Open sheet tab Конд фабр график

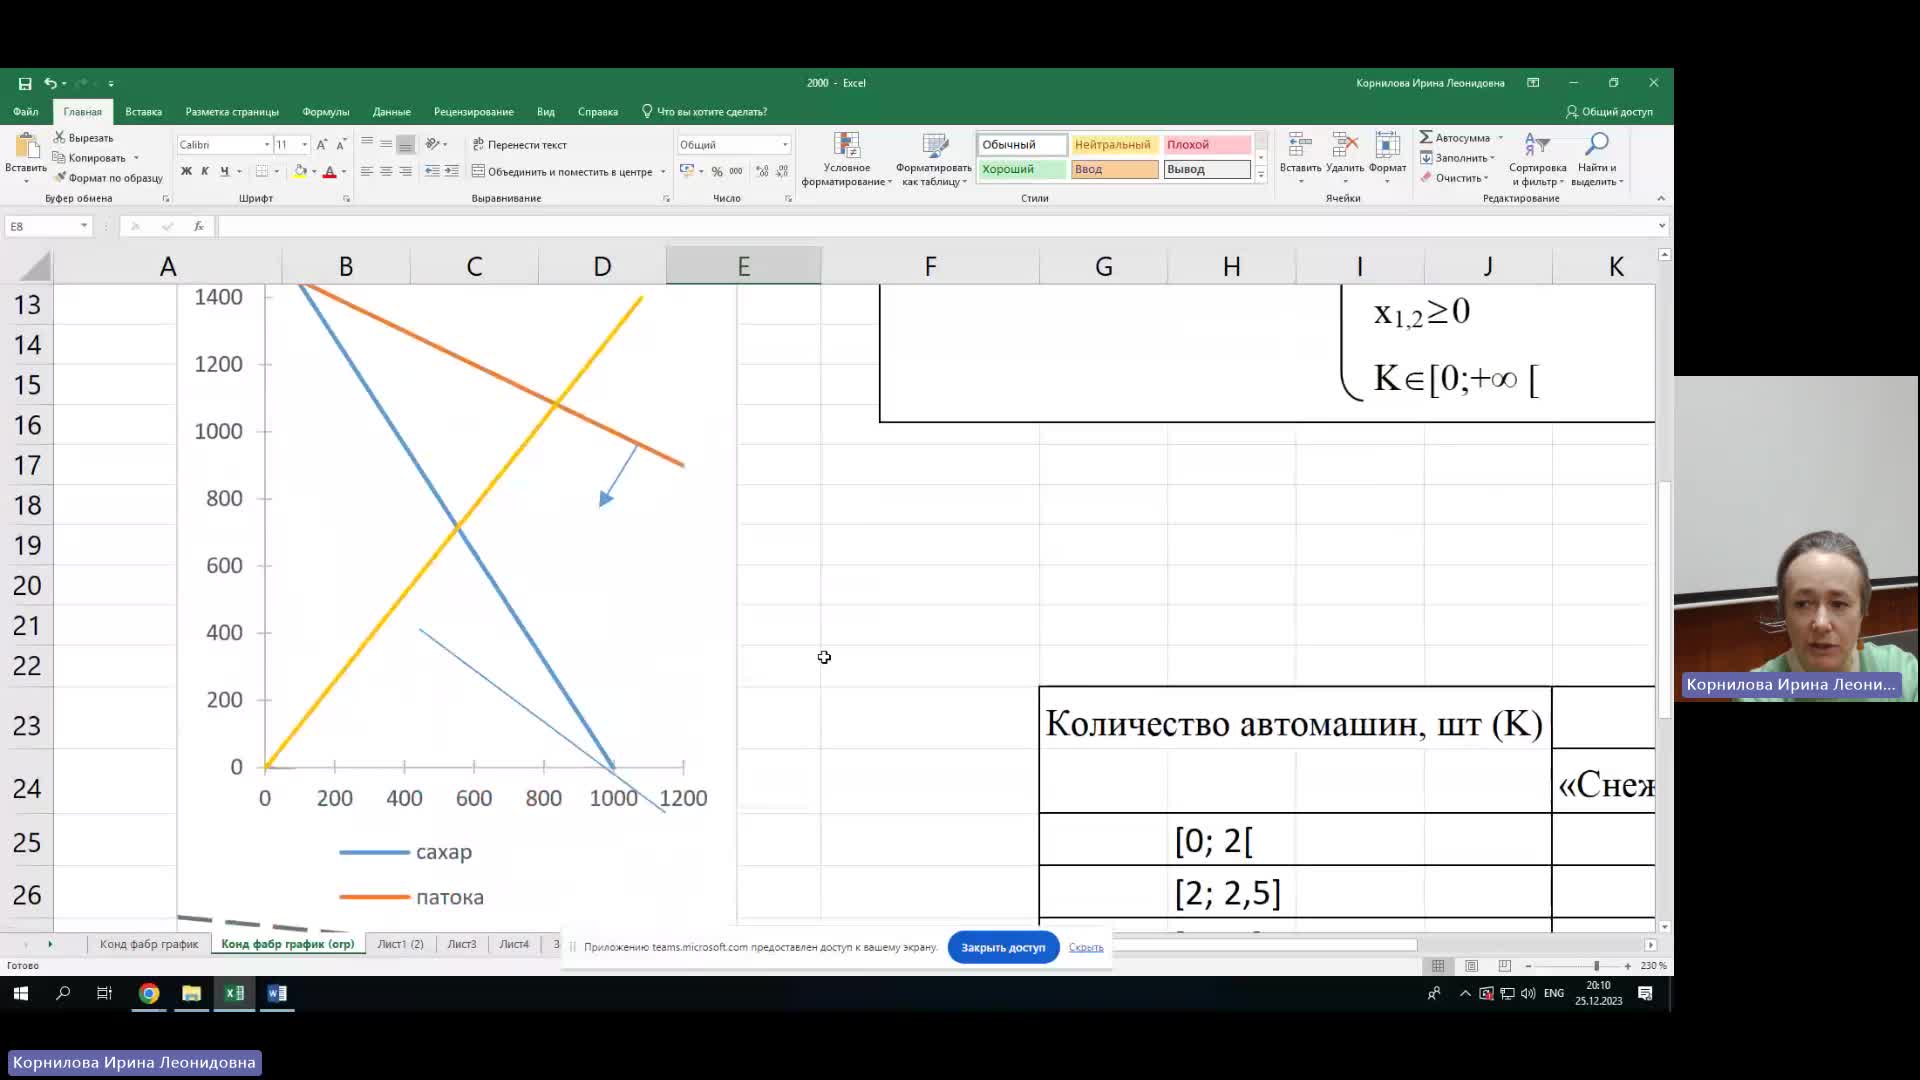tap(149, 944)
